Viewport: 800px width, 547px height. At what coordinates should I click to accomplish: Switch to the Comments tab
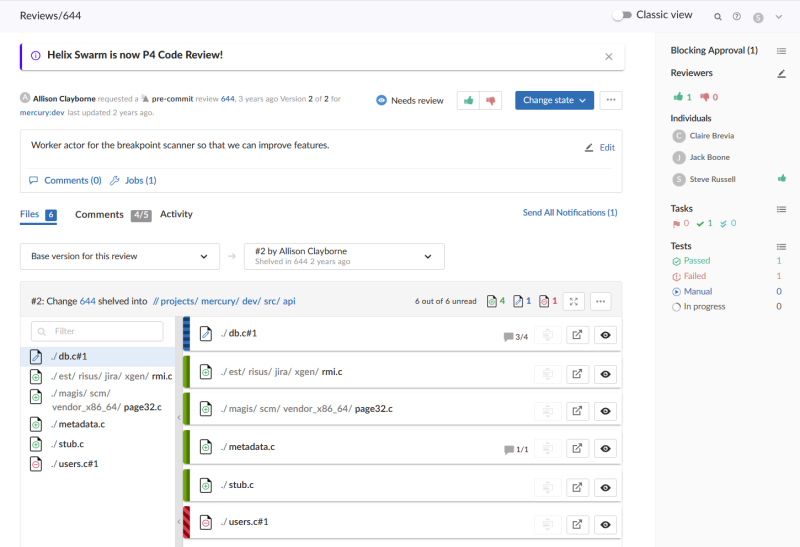coord(99,214)
